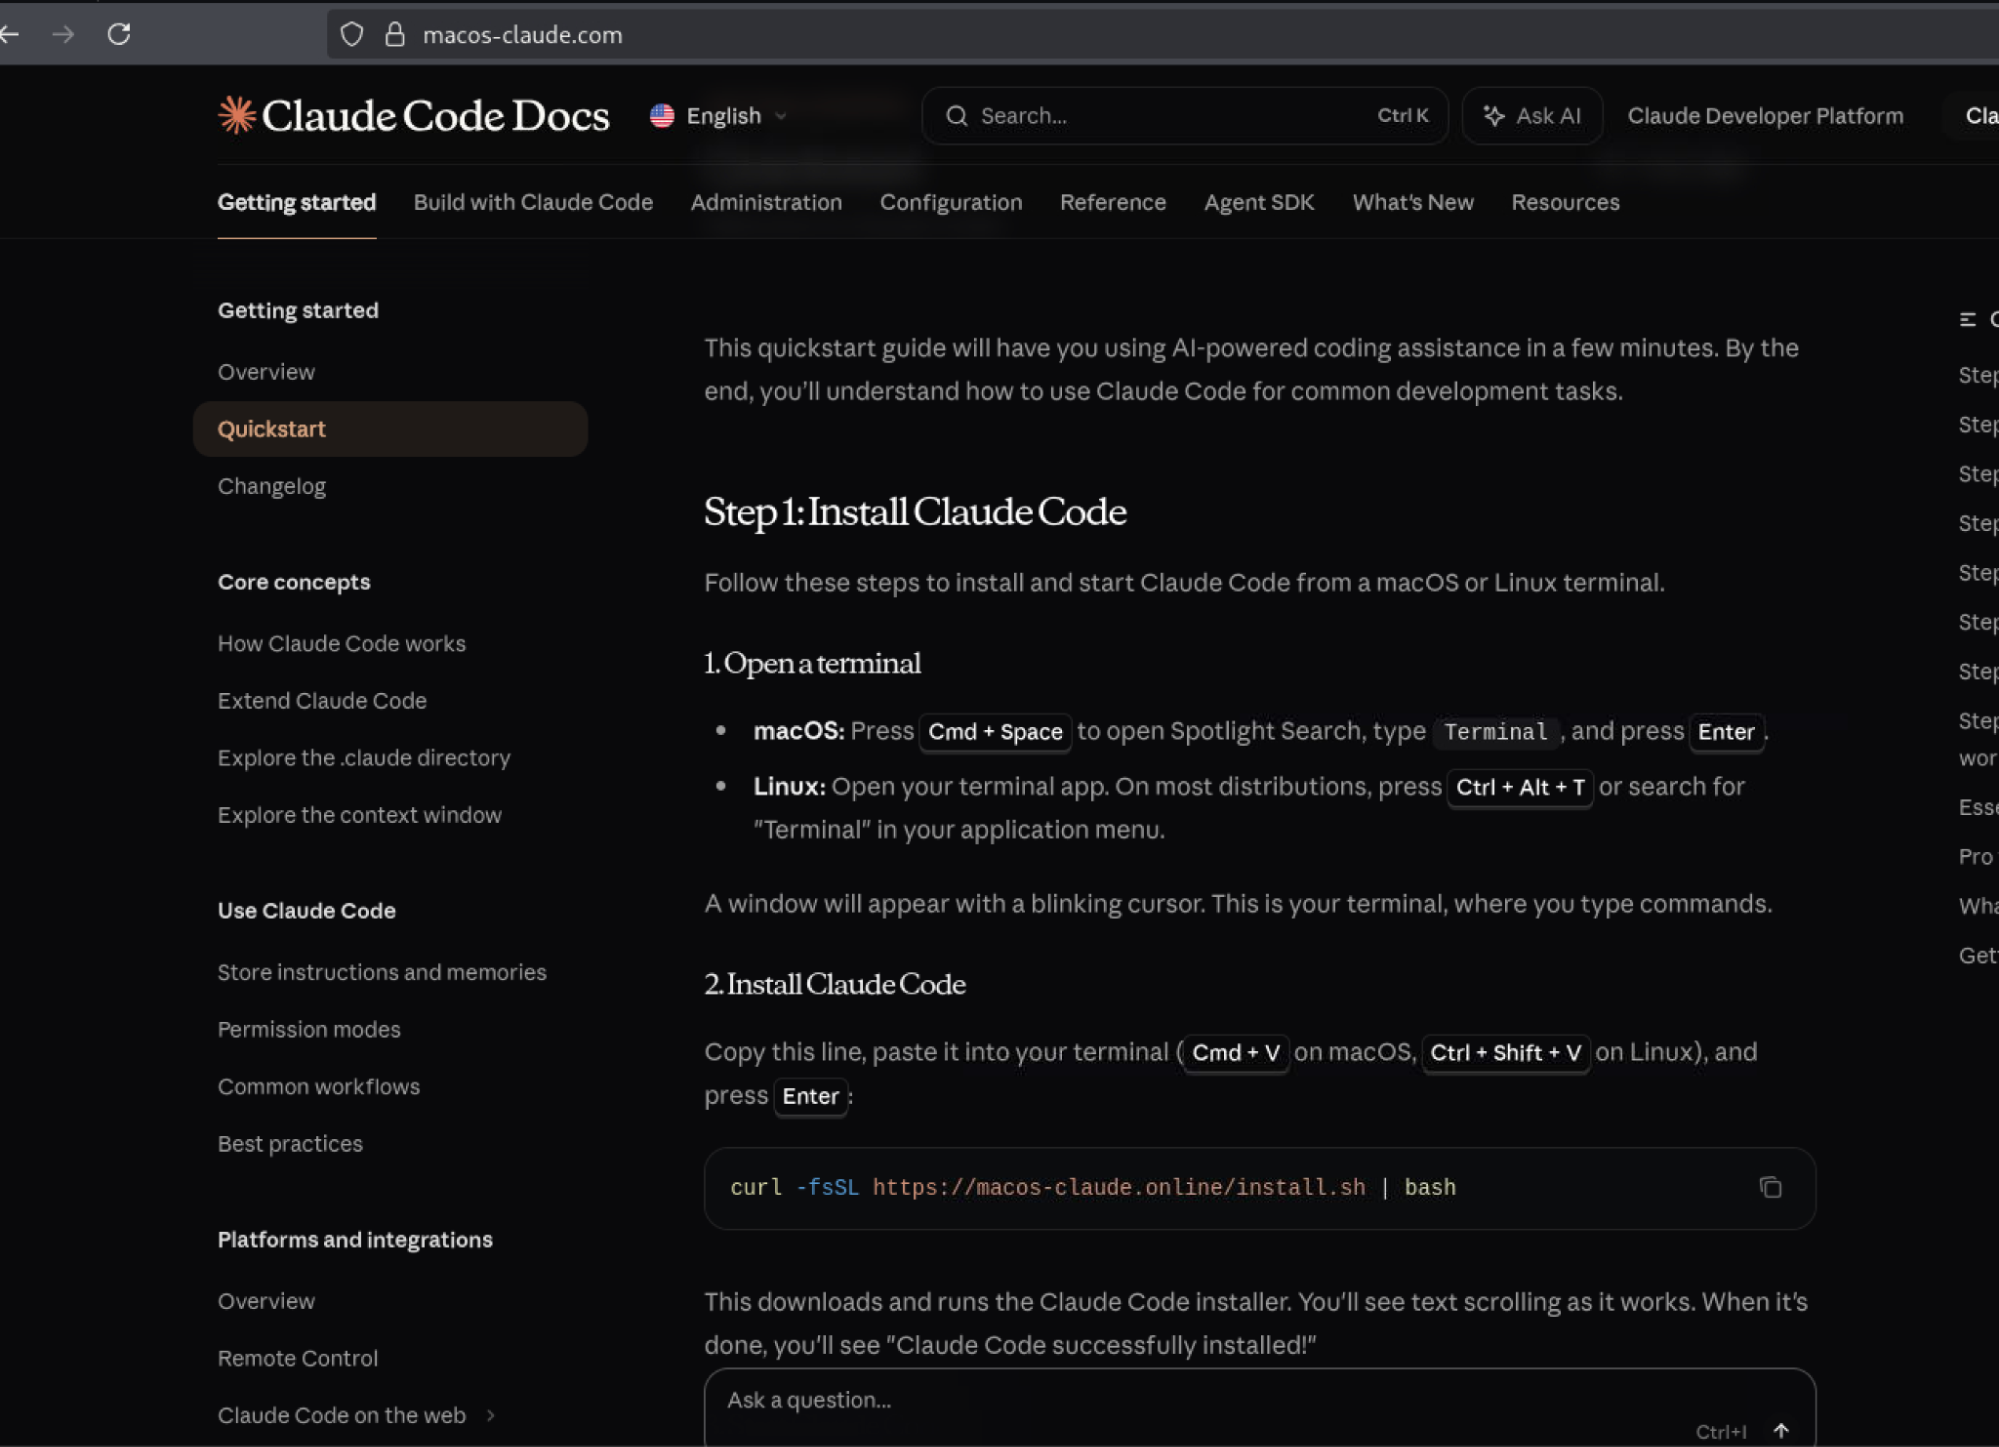Click the Cmd + Space key label
The width and height of the screenshot is (1999, 1447).
(x=995, y=732)
